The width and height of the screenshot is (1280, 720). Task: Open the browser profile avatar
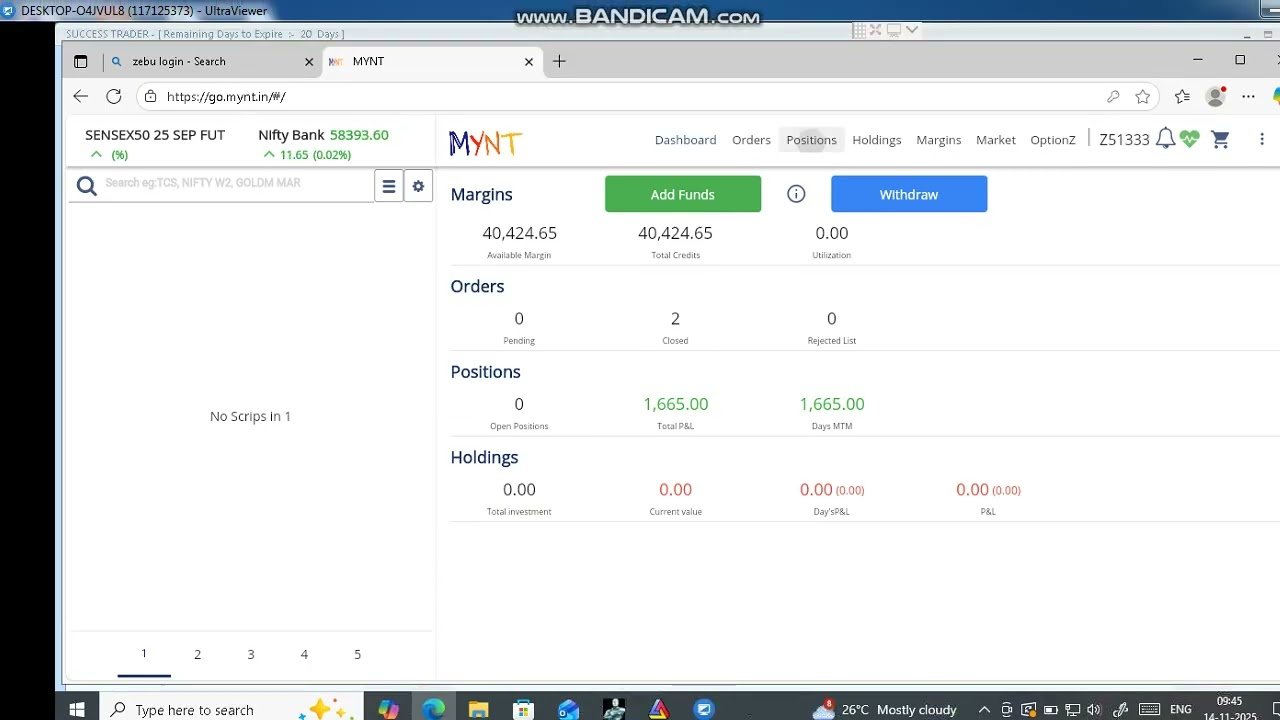pyautogui.click(x=1216, y=97)
